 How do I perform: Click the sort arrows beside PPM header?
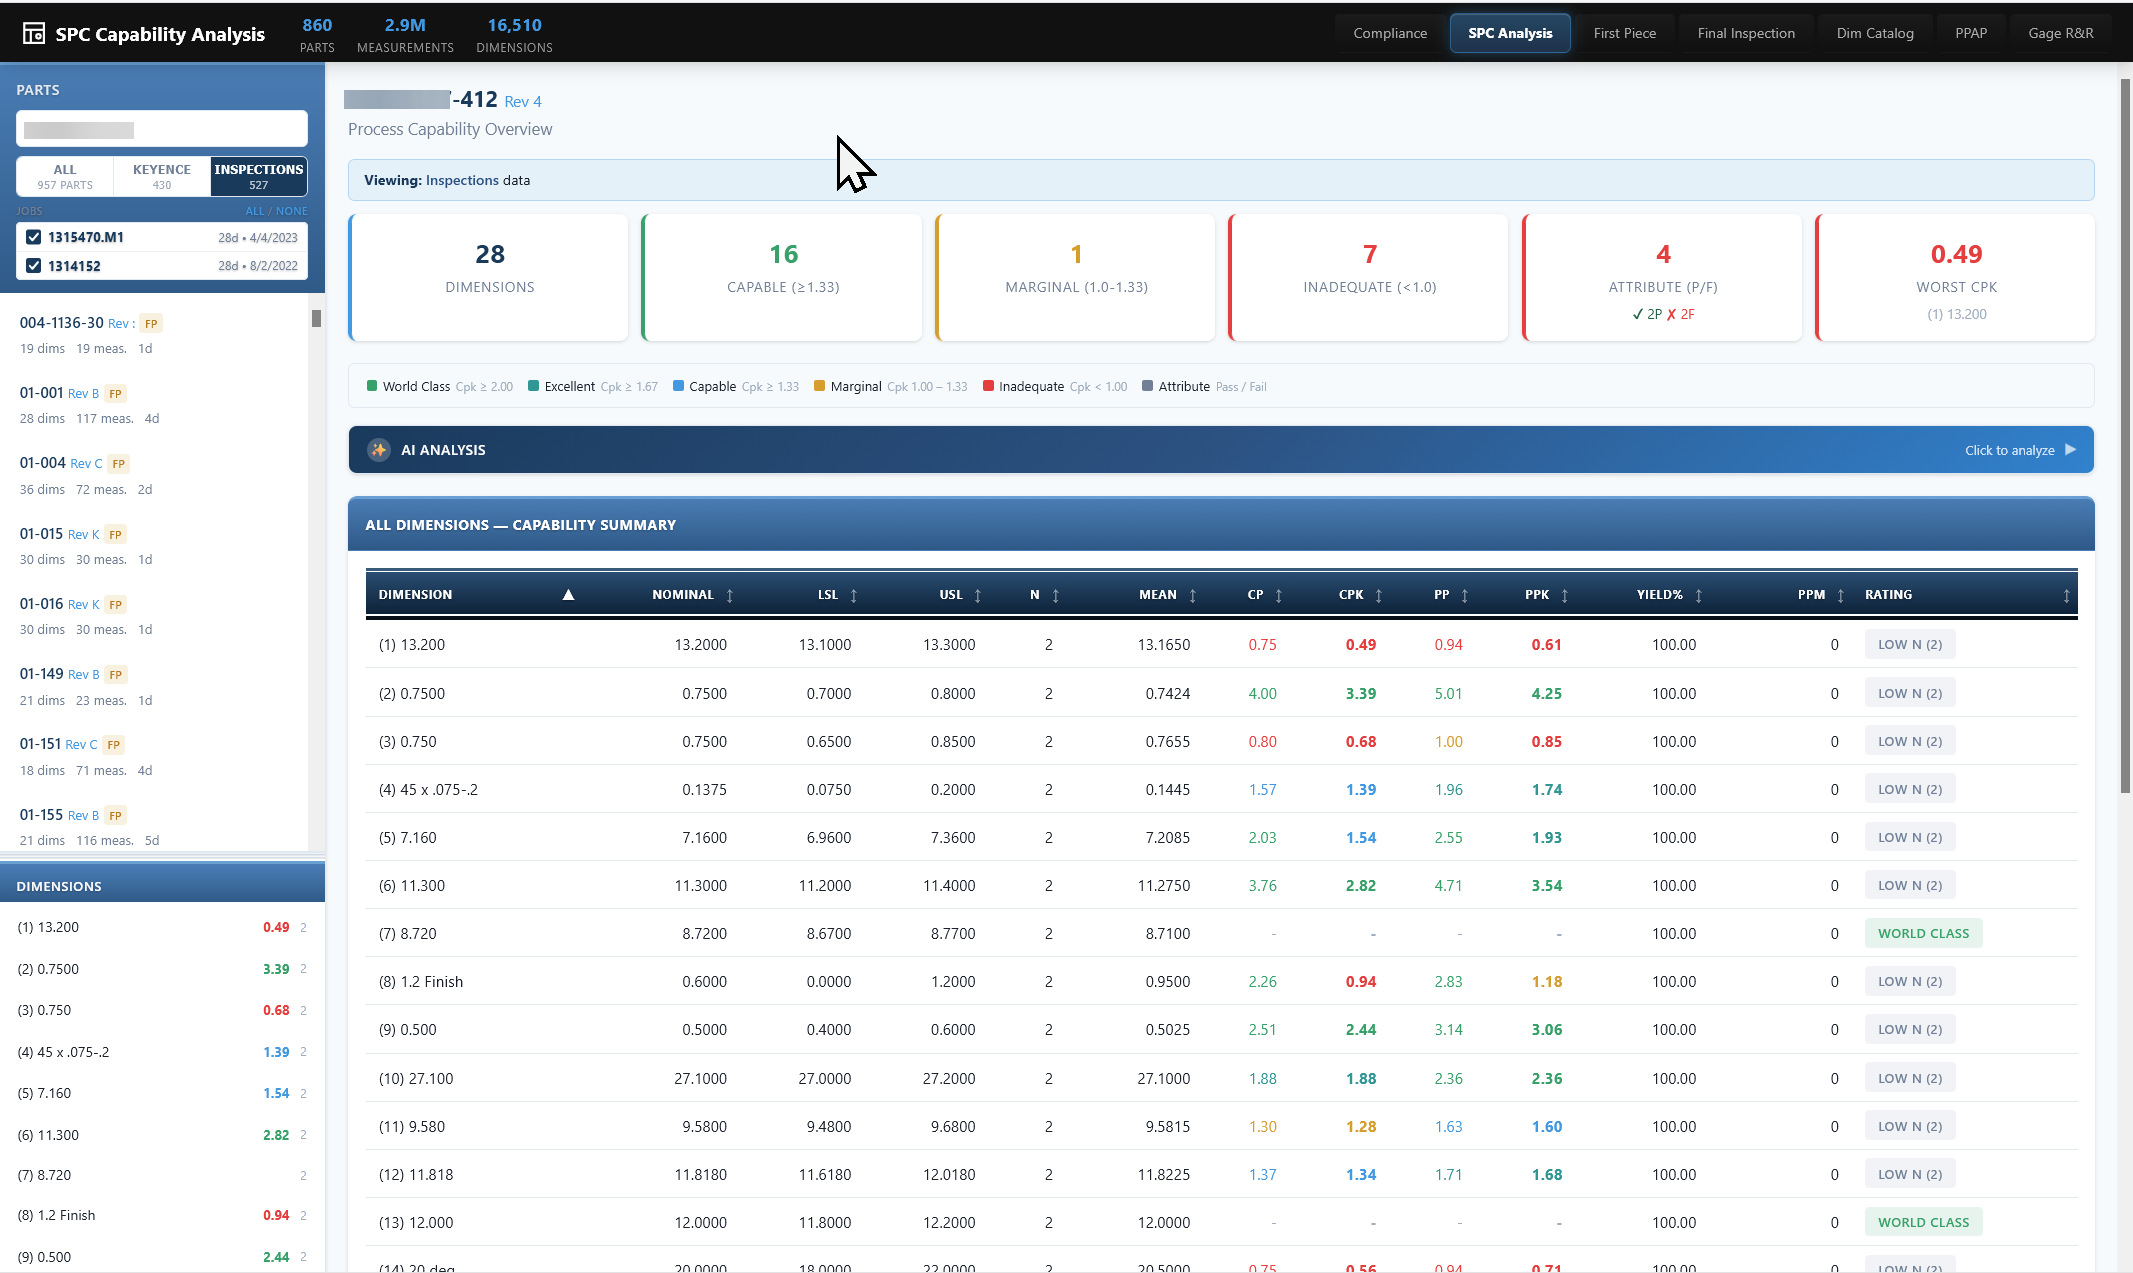coord(1840,595)
